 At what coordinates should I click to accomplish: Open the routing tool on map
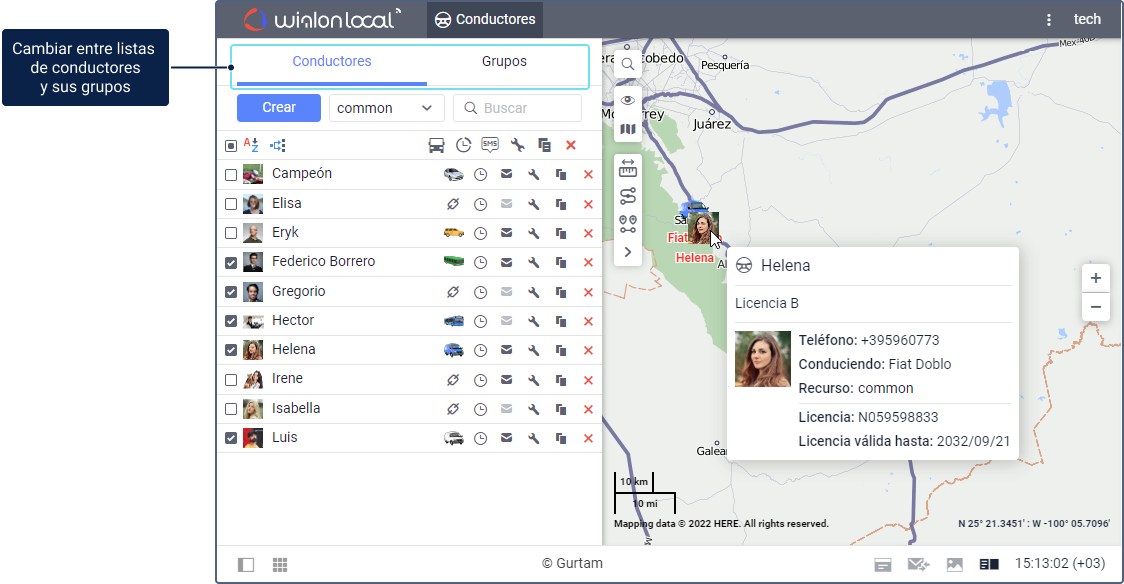tap(628, 196)
